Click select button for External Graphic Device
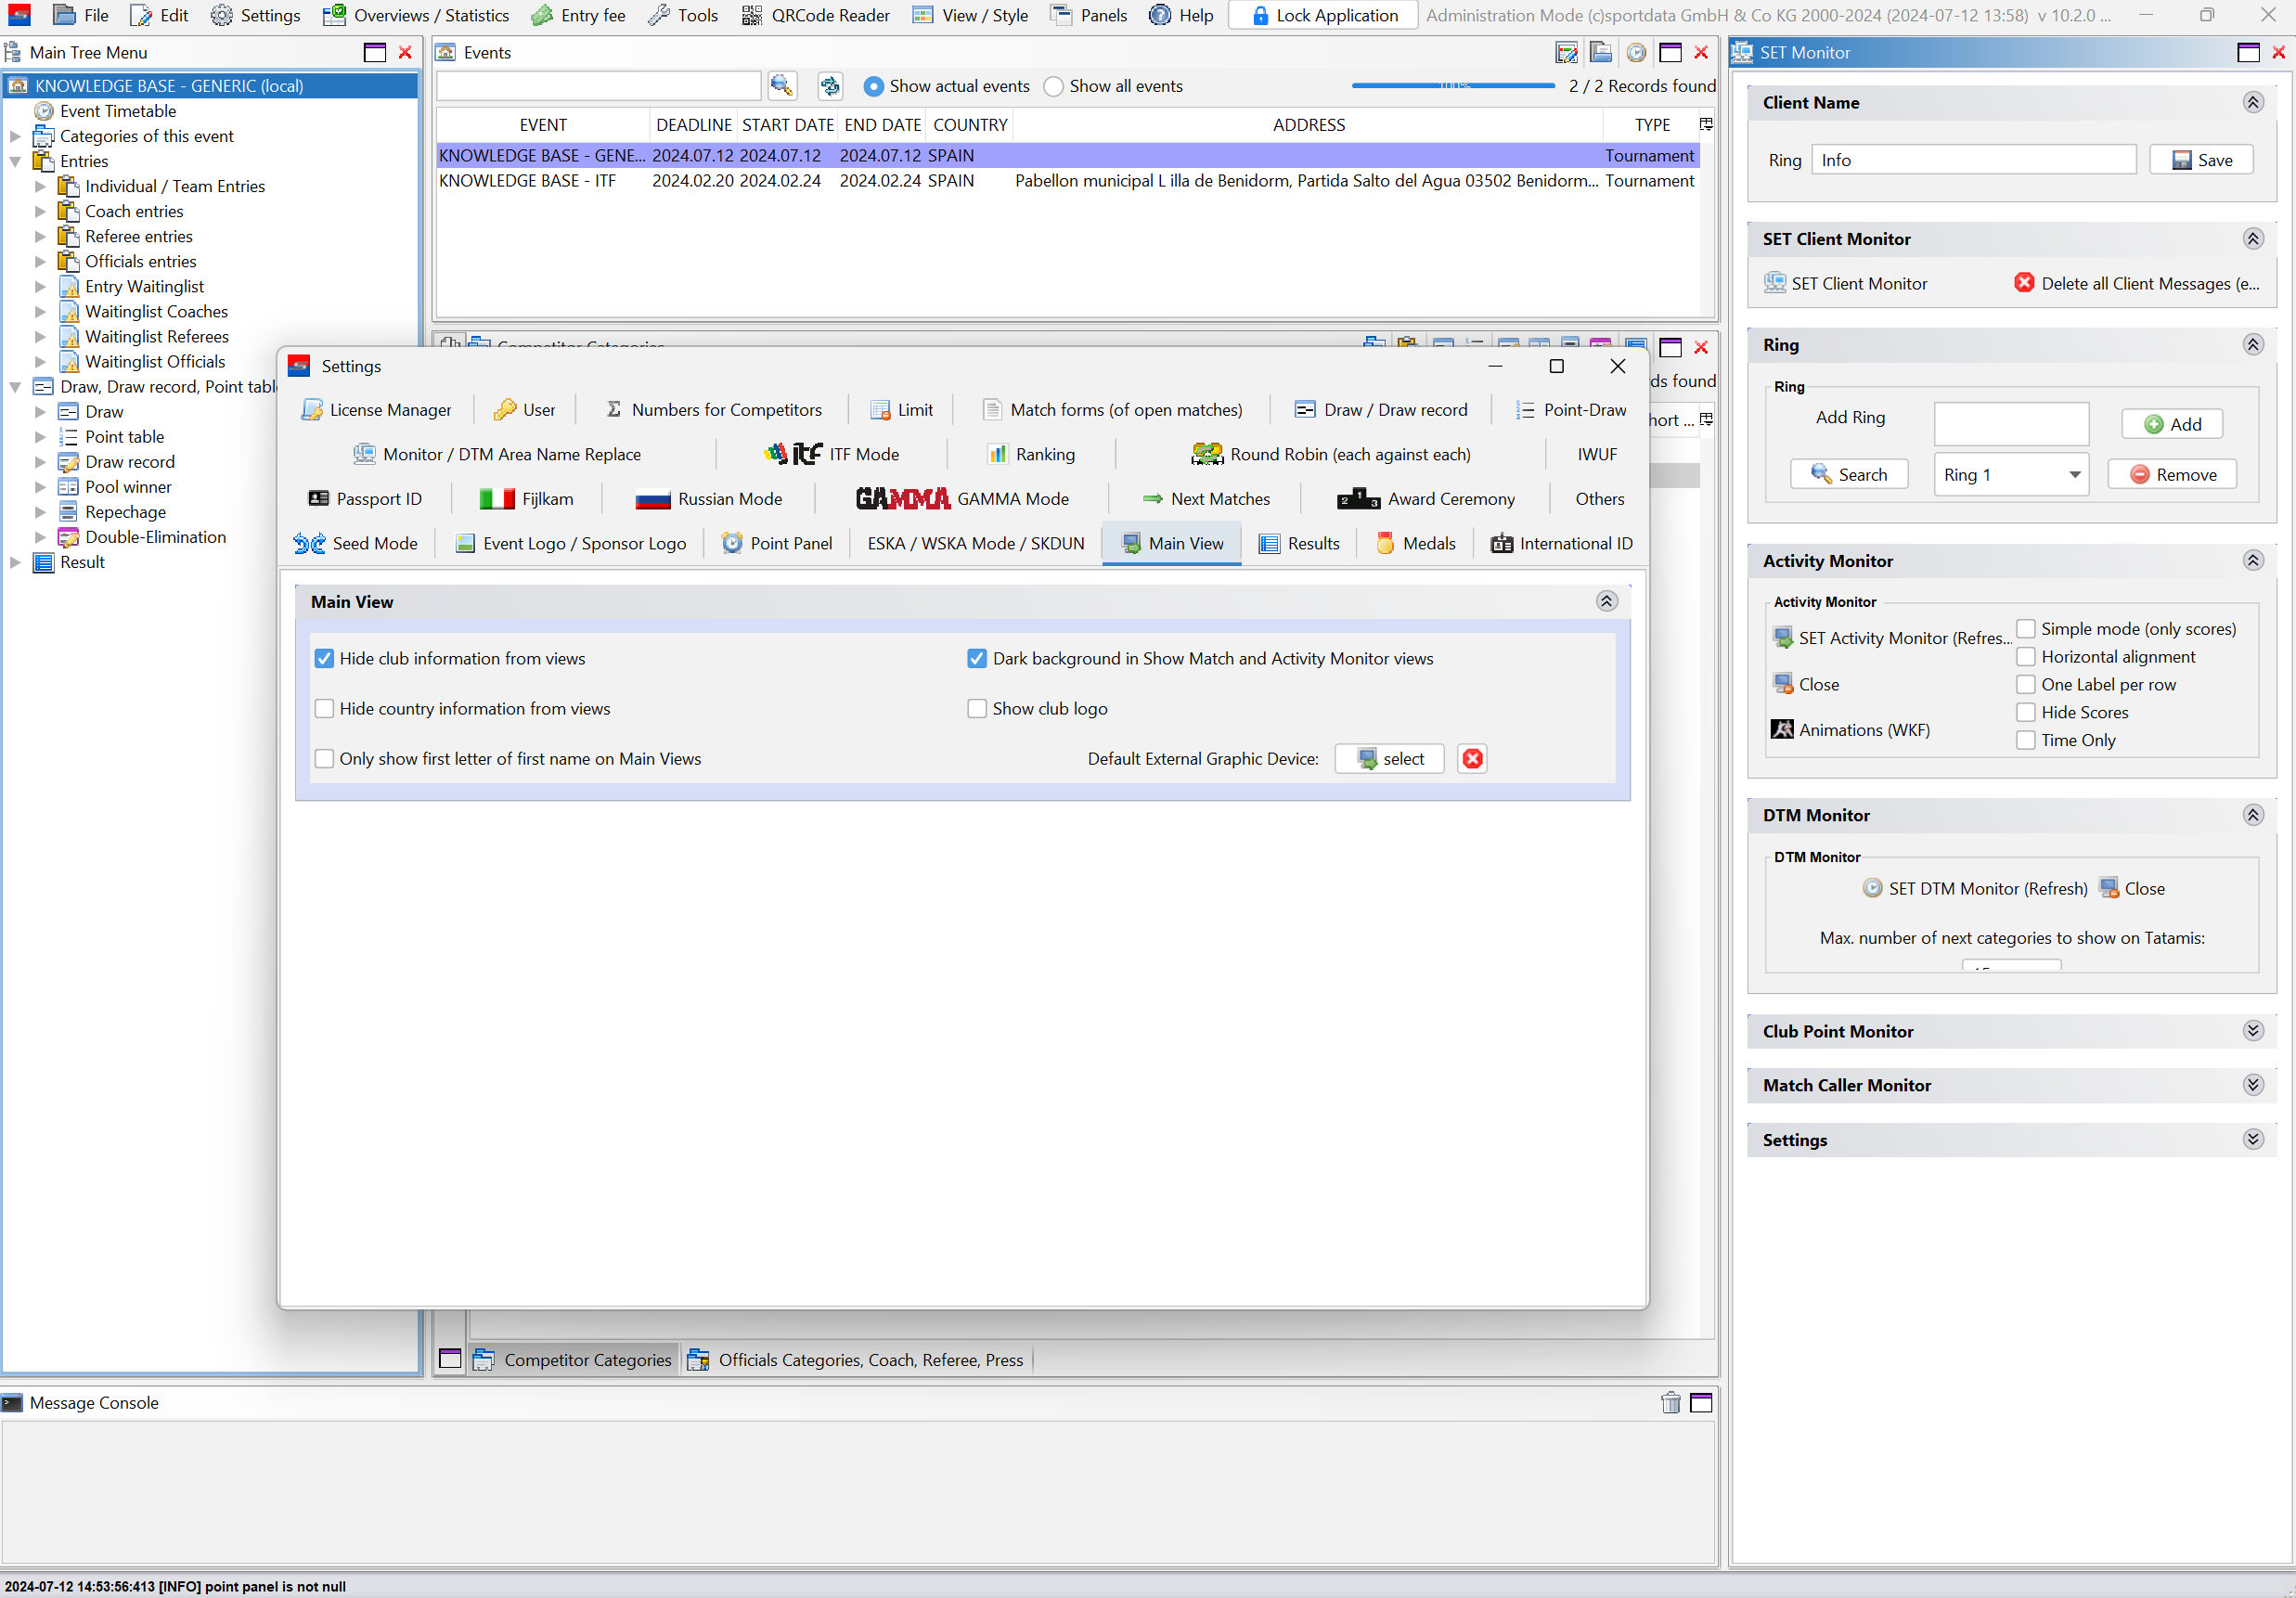Screen dimensions: 2296x1598 point(1389,759)
